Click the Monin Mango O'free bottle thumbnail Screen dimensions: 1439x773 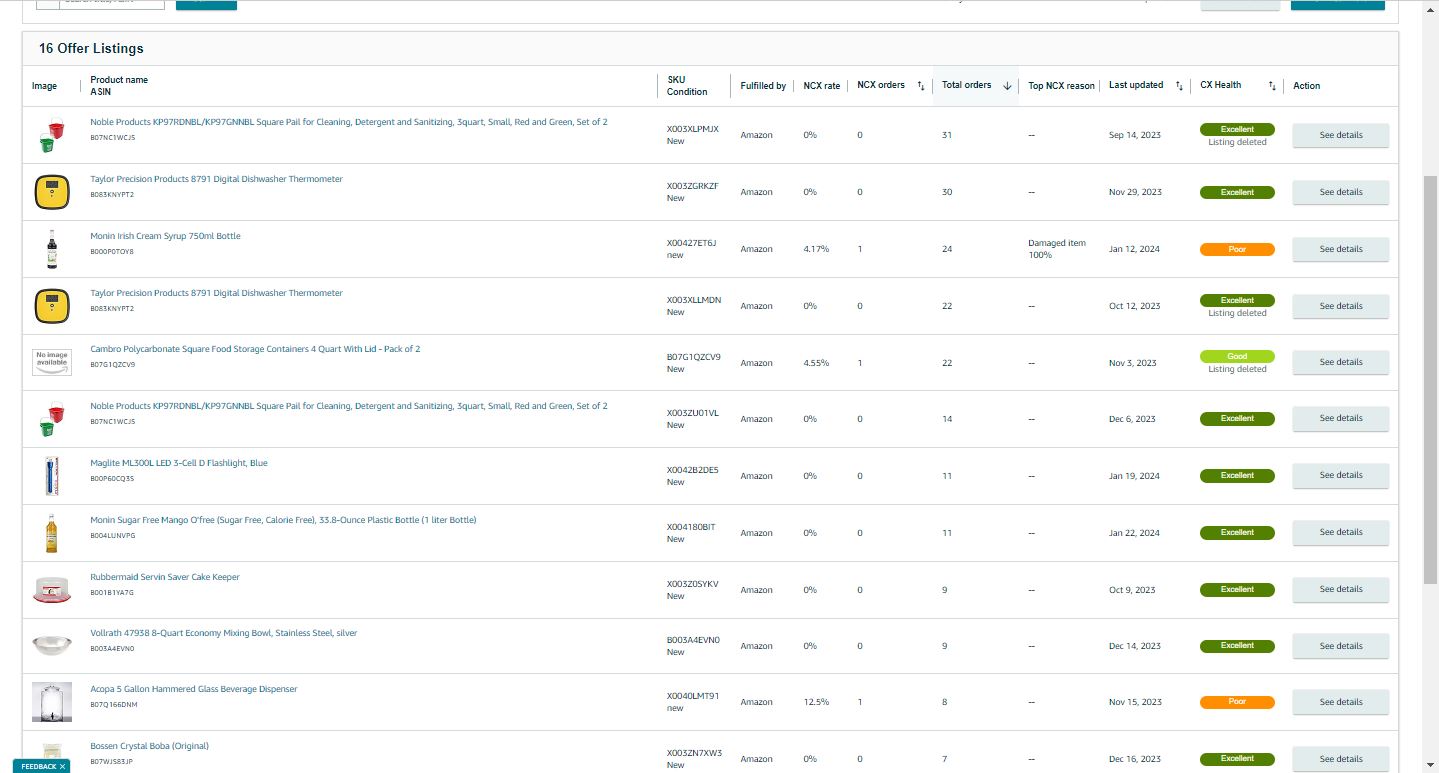pos(51,533)
